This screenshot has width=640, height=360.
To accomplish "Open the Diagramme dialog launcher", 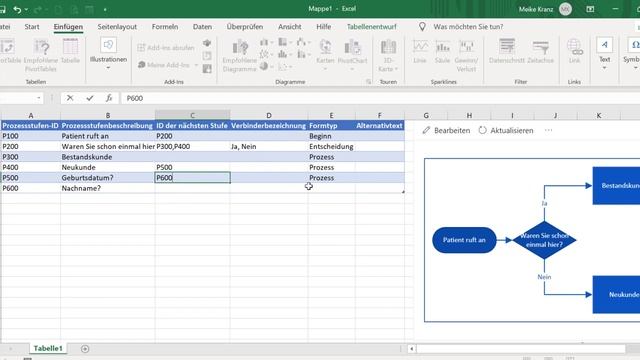I will click(x=368, y=82).
